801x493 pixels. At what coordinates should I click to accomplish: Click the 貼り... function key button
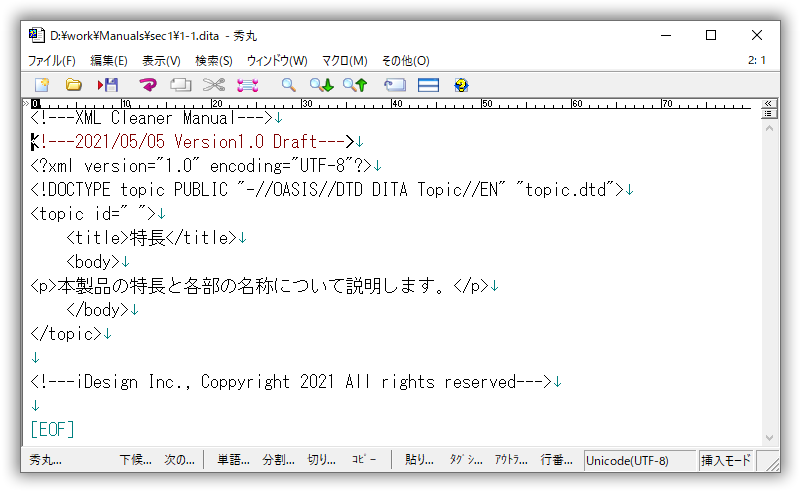pos(419,460)
